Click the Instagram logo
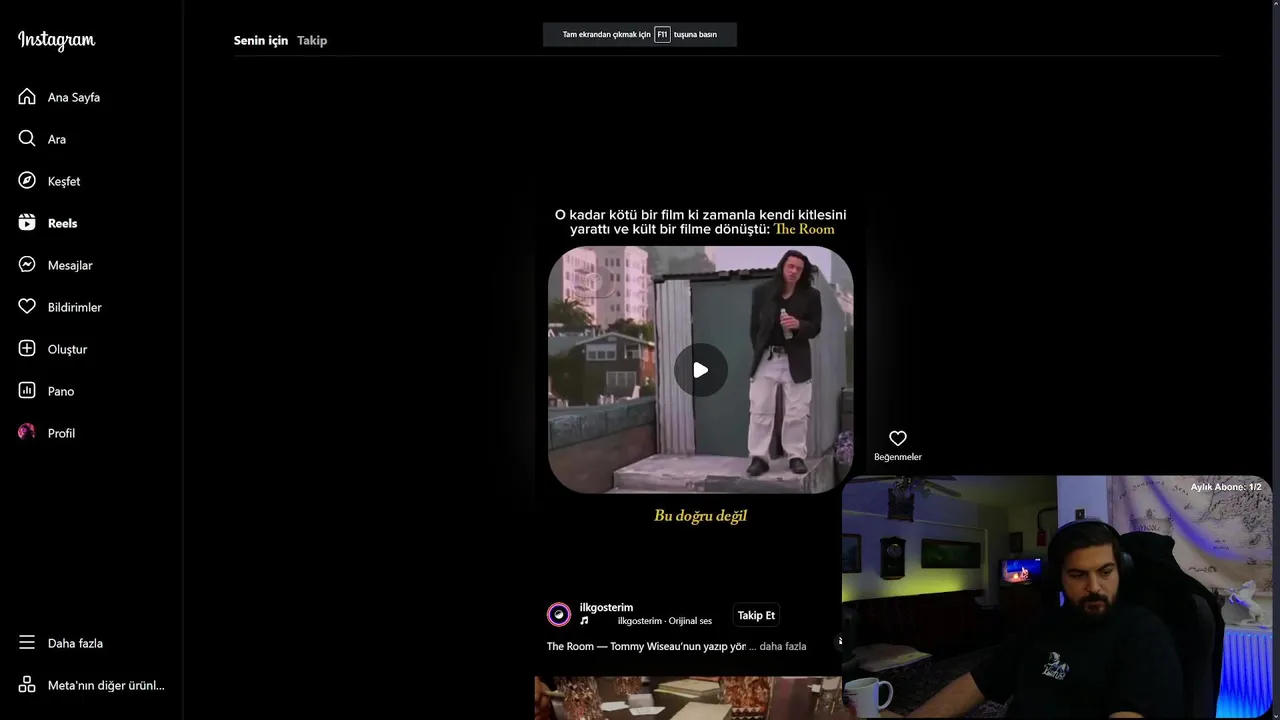1280x720 pixels. [56, 41]
